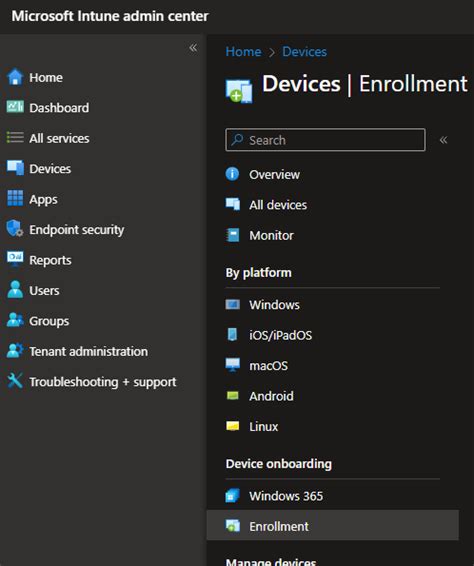Click the Apps grid icon
This screenshot has width=474, height=566.
pyautogui.click(x=15, y=198)
